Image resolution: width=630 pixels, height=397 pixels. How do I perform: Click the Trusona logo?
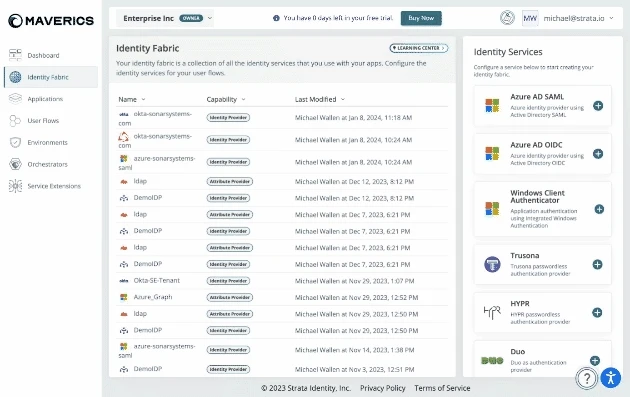point(492,264)
